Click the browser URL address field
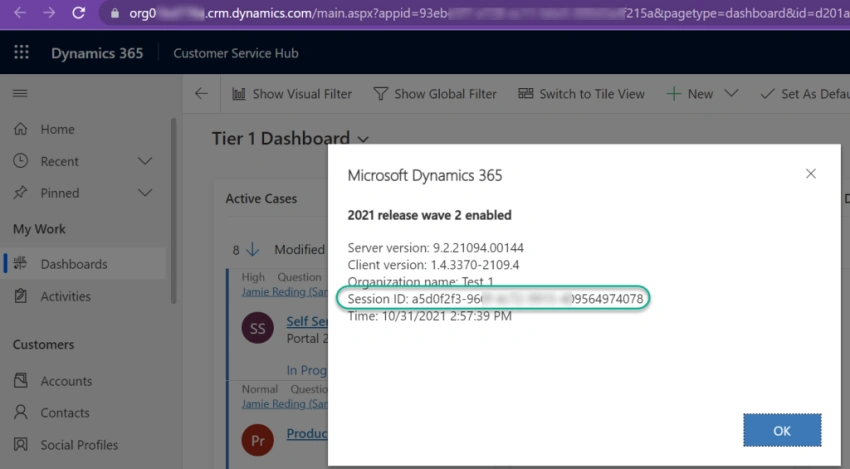This screenshot has width=850, height=469. pos(477,13)
